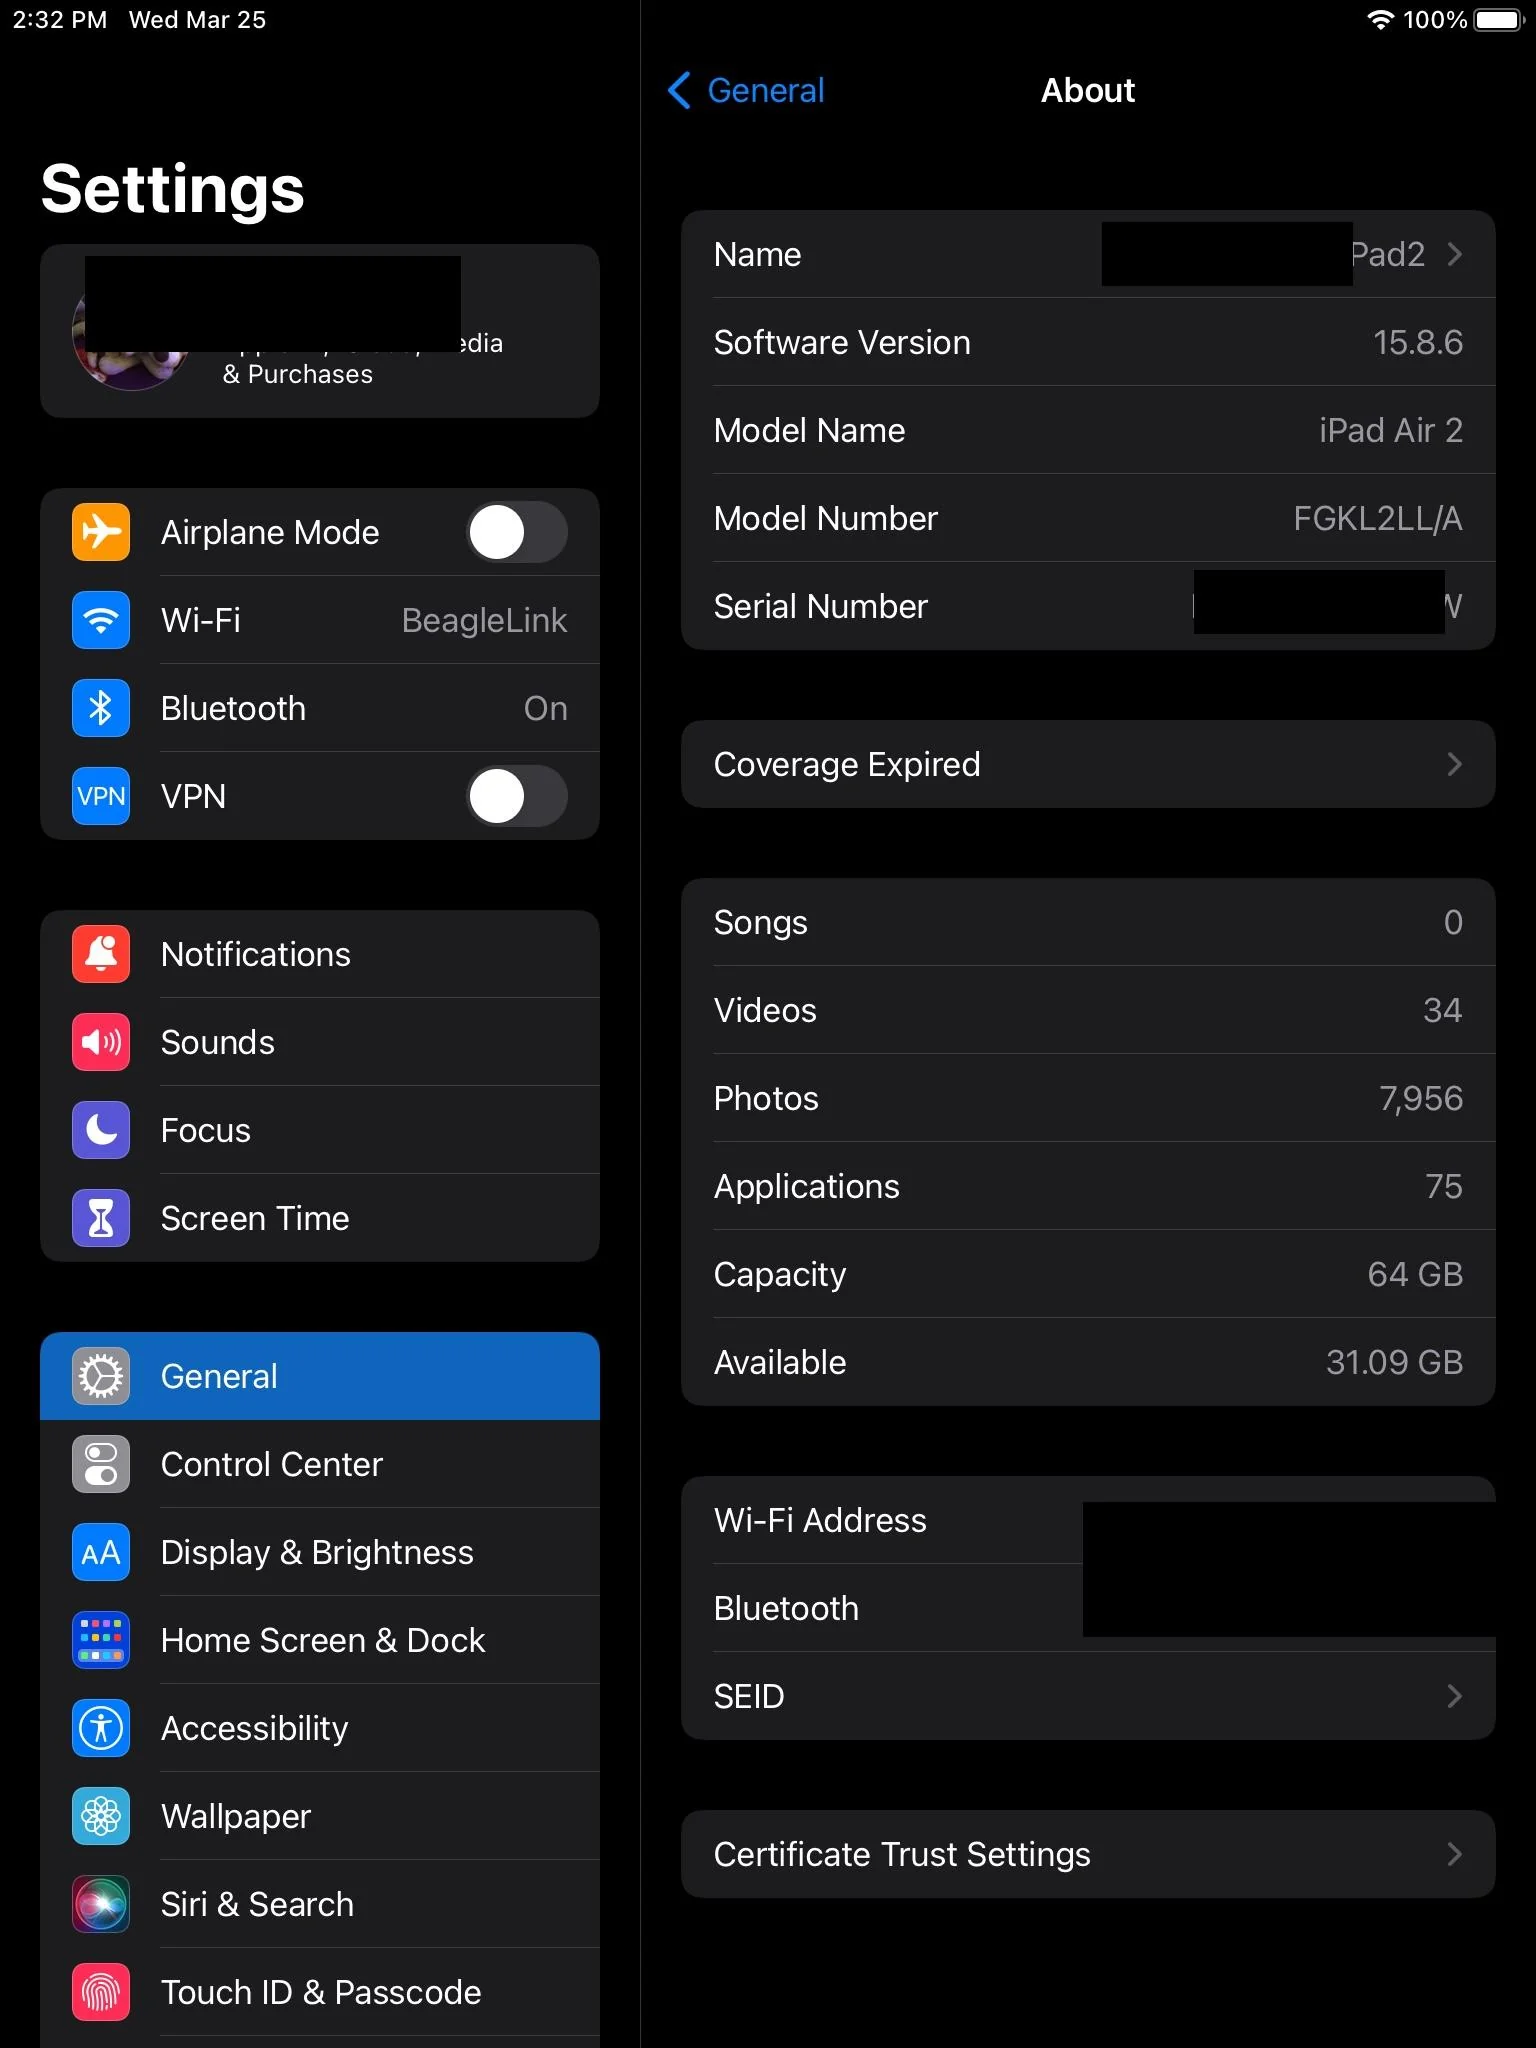Open Touch ID & Passcode settings
The image size is (1536, 2048).
pos(320,1992)
